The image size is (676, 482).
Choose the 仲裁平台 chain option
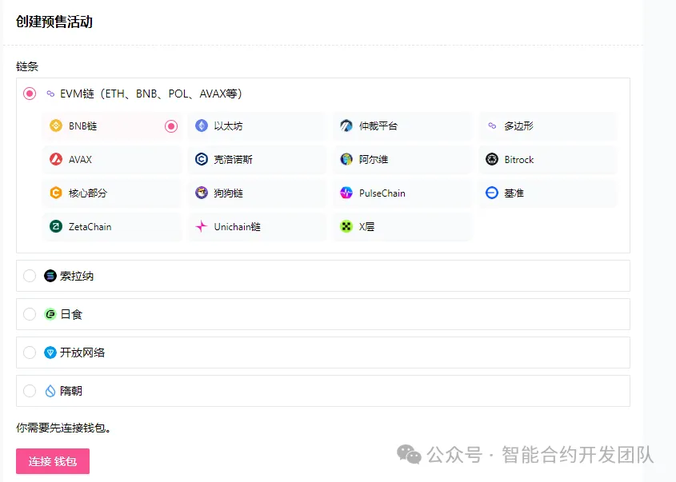(402, 126)
